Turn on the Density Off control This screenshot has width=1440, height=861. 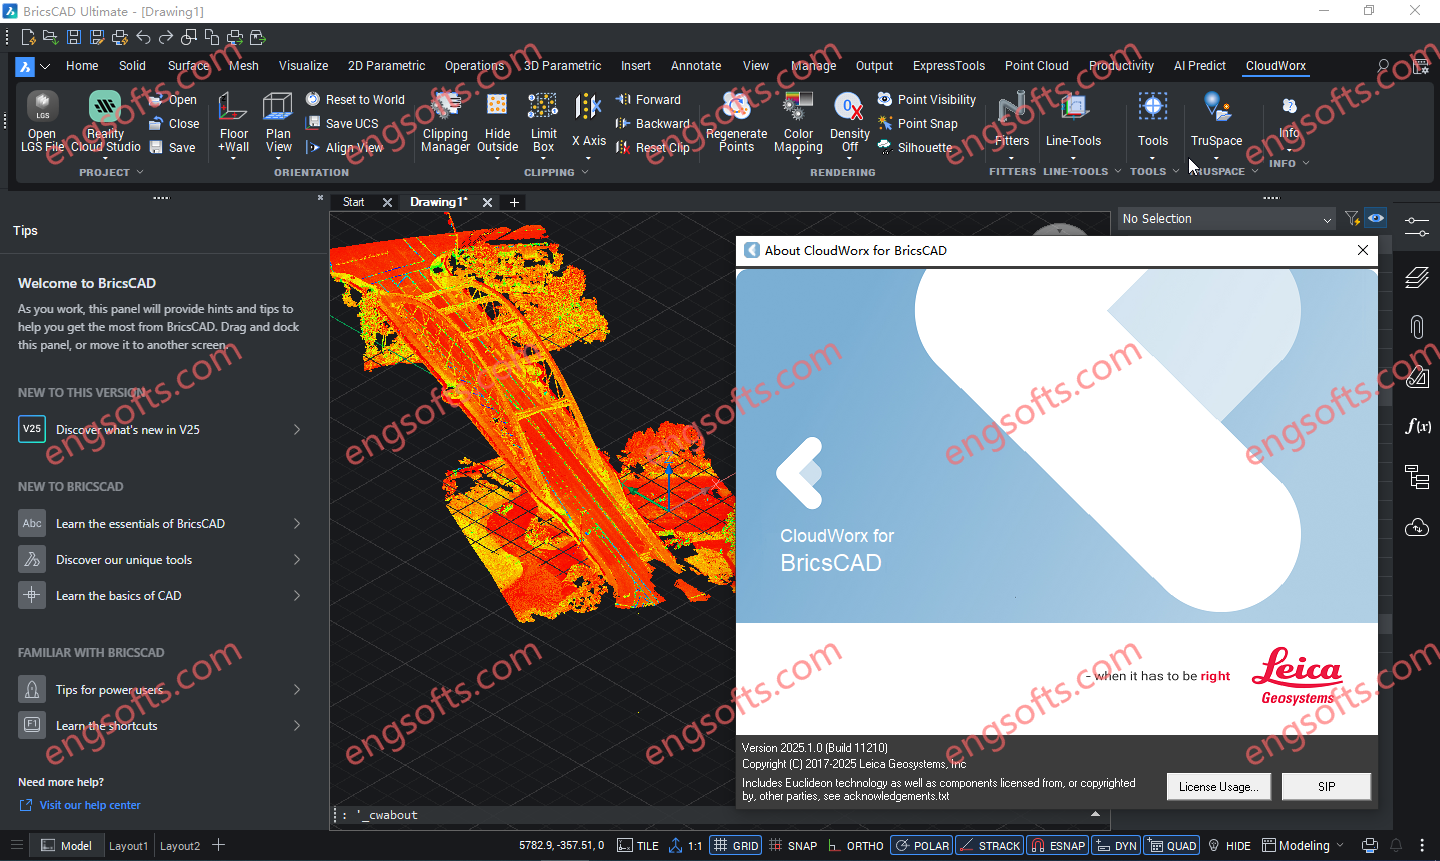pos(850,122)
